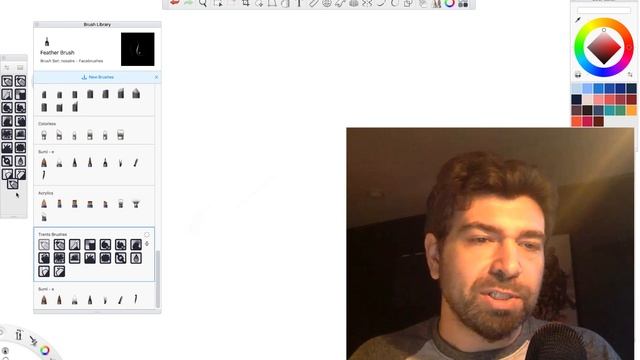The image size is (640, 360).
Task: Pick first brush in Acrylics set
Action: 44,204
